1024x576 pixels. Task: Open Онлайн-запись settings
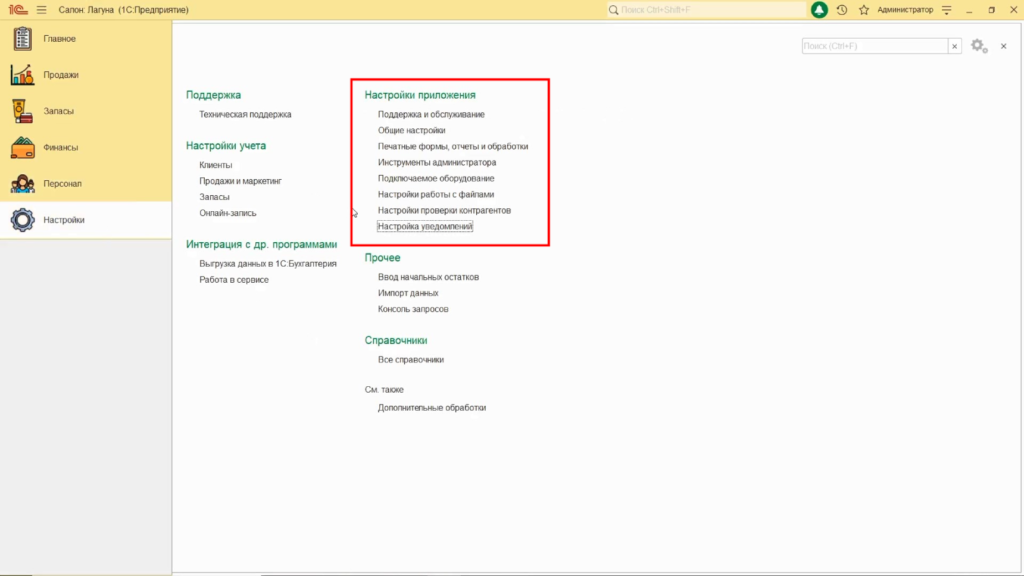pyautogui.click(x=228, y=213)
